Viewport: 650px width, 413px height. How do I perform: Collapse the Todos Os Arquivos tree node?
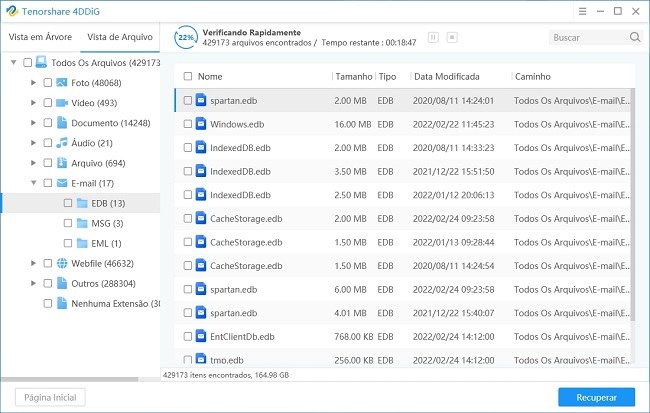[14, 63]
